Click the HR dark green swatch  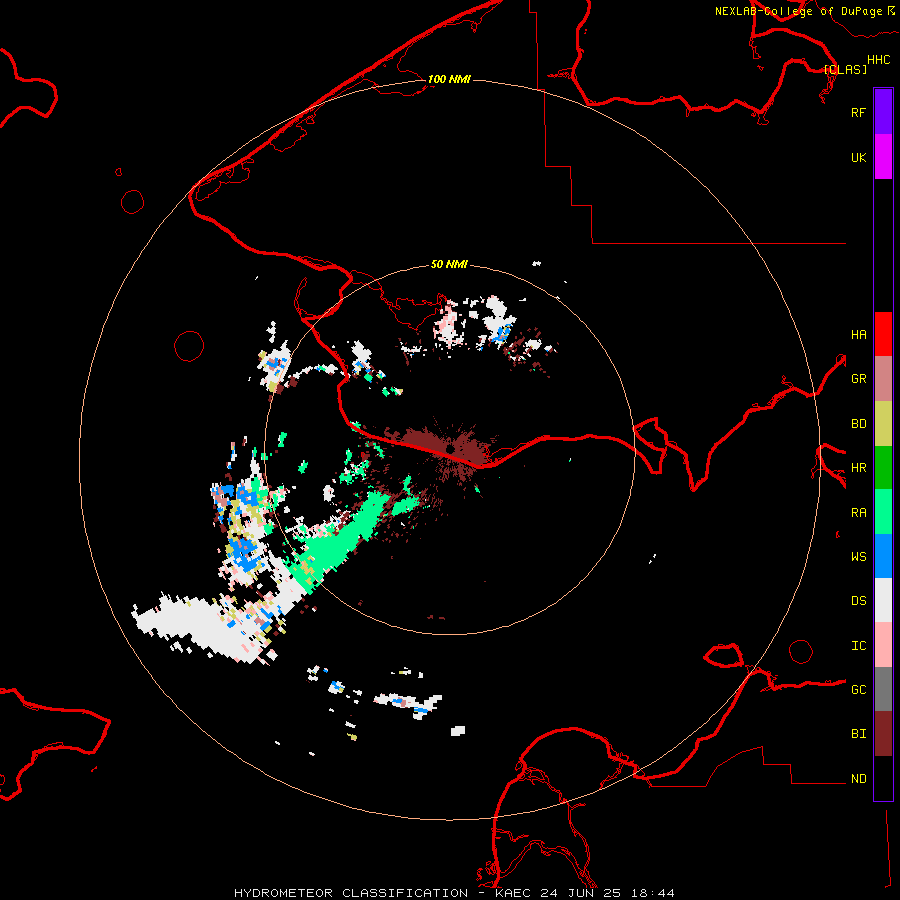coord(883,468)
